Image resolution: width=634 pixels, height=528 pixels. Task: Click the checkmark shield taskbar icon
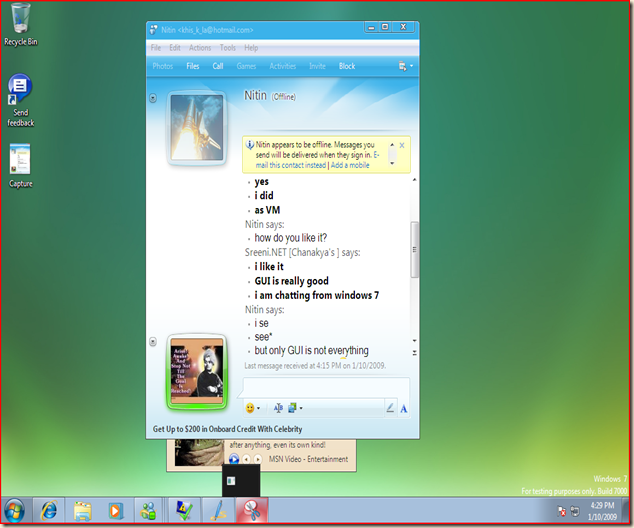tap(185, 511)
